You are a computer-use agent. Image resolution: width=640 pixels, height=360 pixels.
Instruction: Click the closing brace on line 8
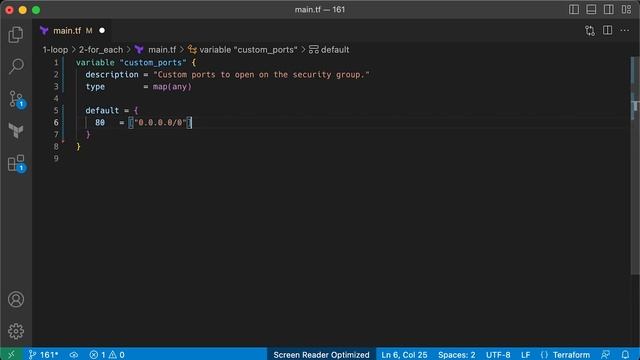tap(78, 147)
